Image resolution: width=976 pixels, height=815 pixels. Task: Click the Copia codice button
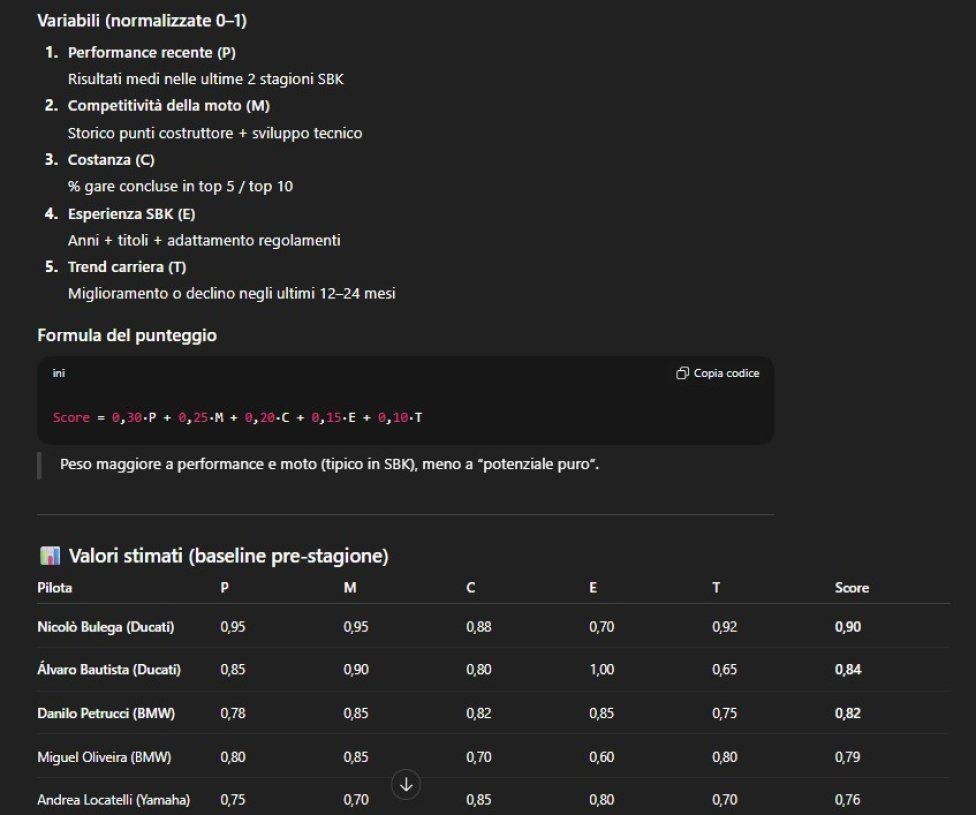point(718,373)
